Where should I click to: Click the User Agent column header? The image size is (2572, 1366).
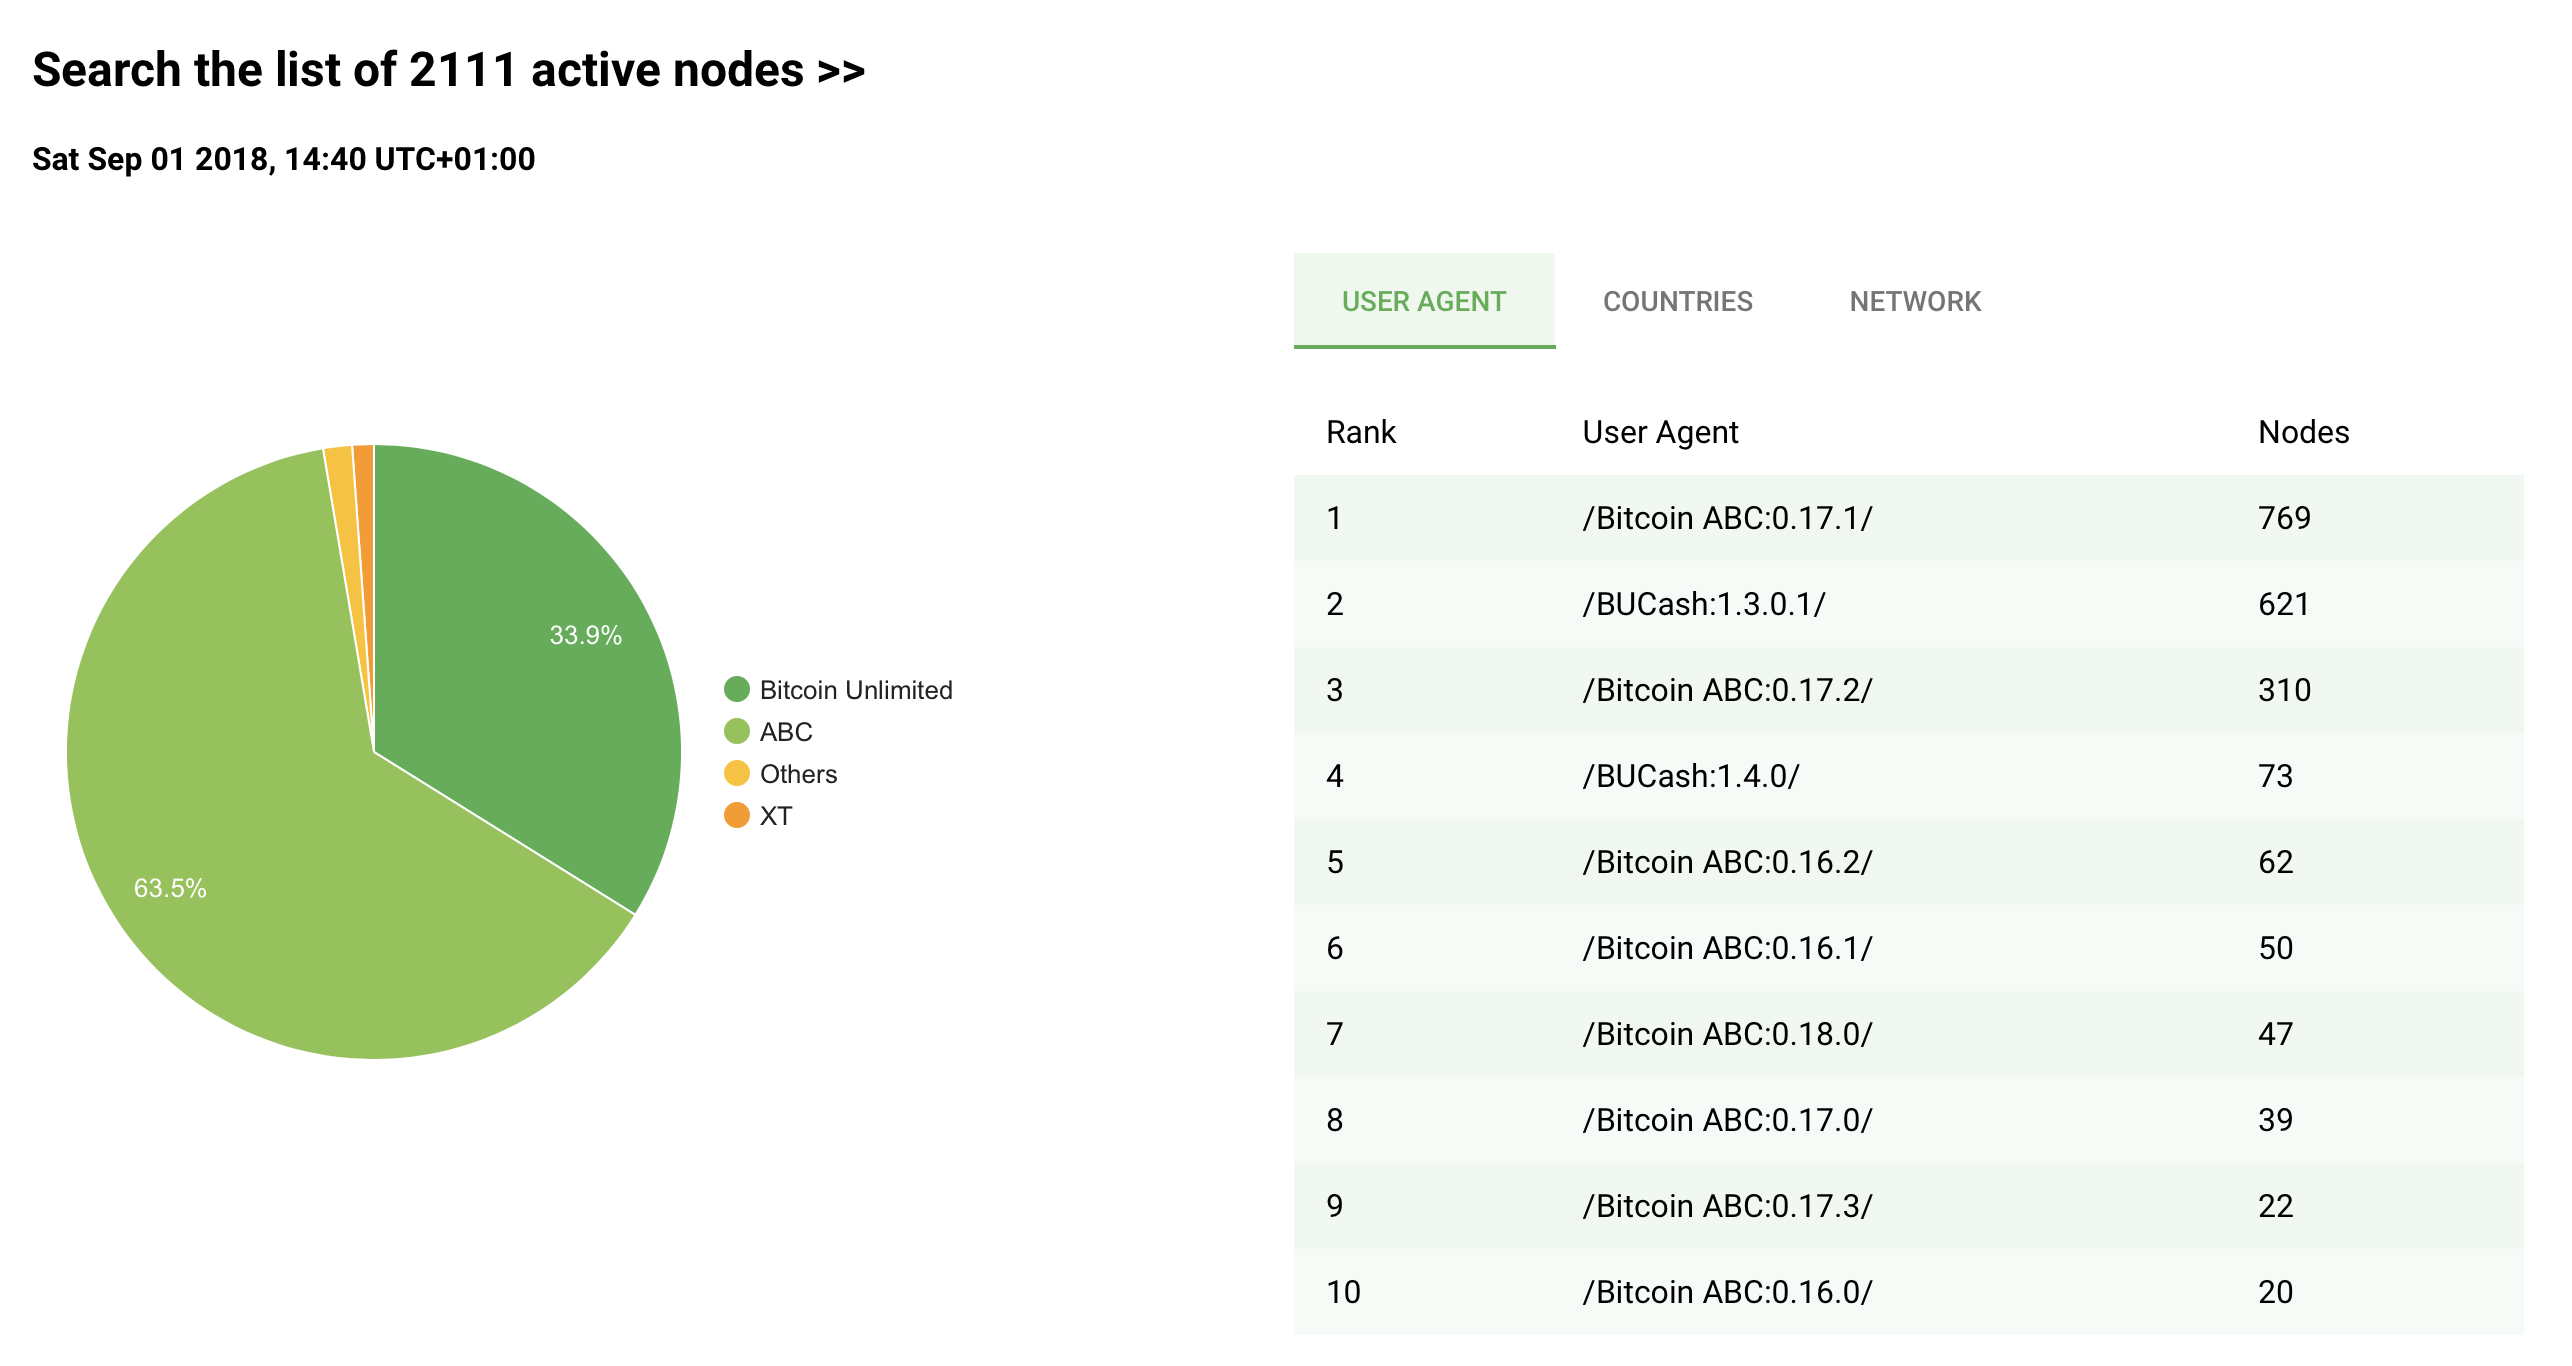[1660, 432]
